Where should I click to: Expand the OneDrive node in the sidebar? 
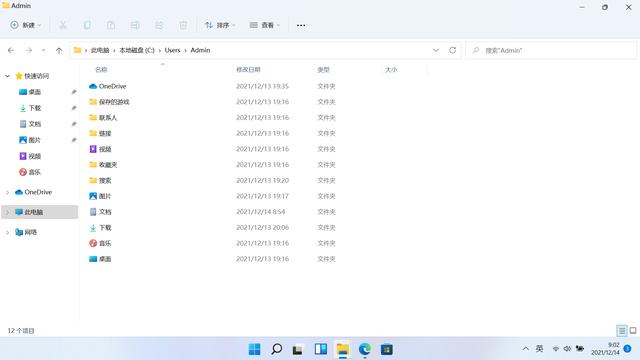(x=7, y=192)
